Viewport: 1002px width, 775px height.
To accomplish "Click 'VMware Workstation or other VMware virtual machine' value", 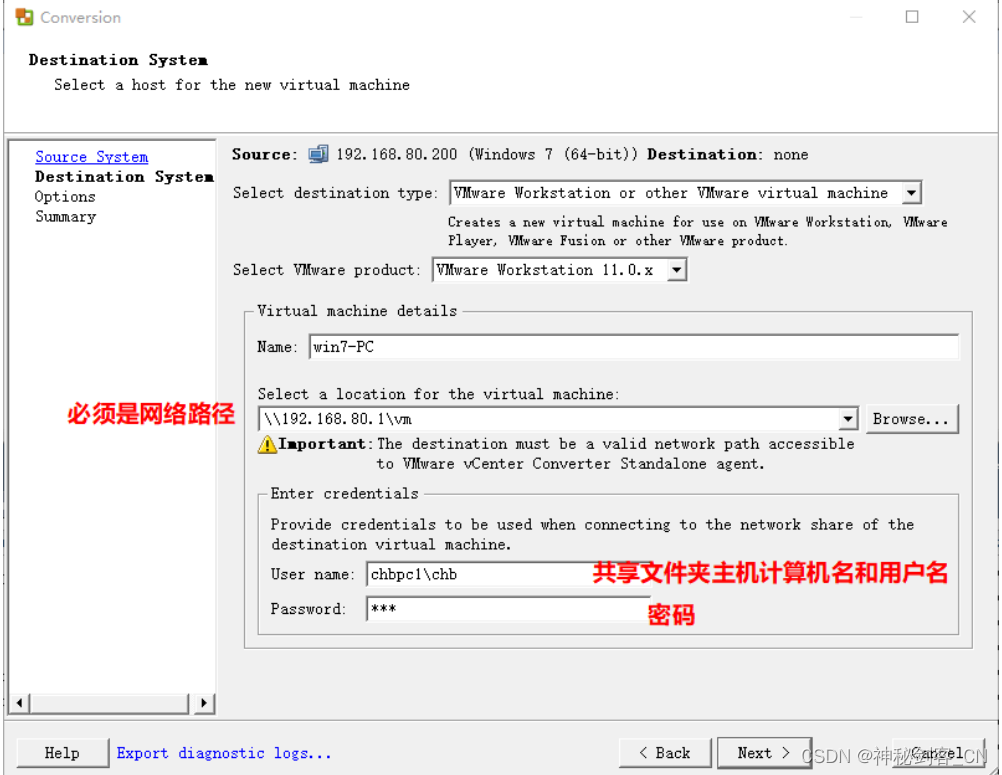I will pyautogui.click(x=671, y=192).
